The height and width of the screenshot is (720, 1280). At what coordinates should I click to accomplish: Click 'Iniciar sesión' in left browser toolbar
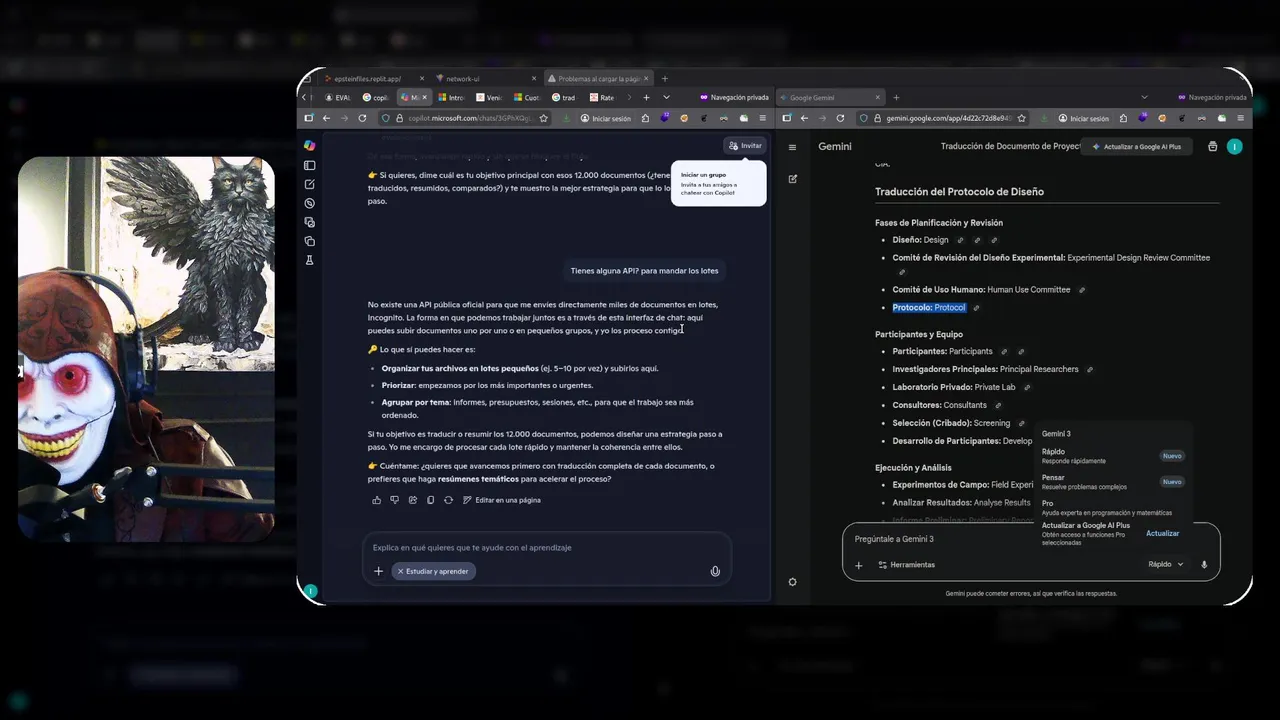[x=606, y=118]
